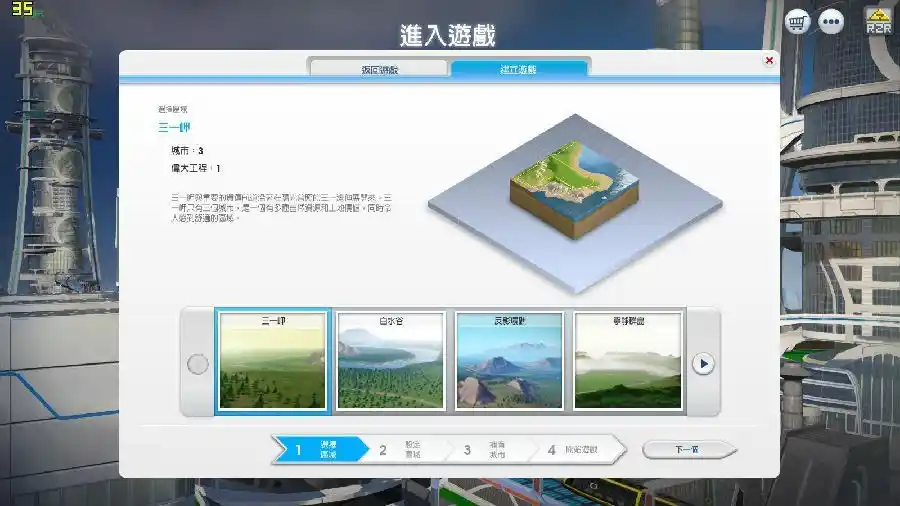900x506 pixels.
Task: Click the left round scroll button in carousel
Action: (x=198, y=364)
